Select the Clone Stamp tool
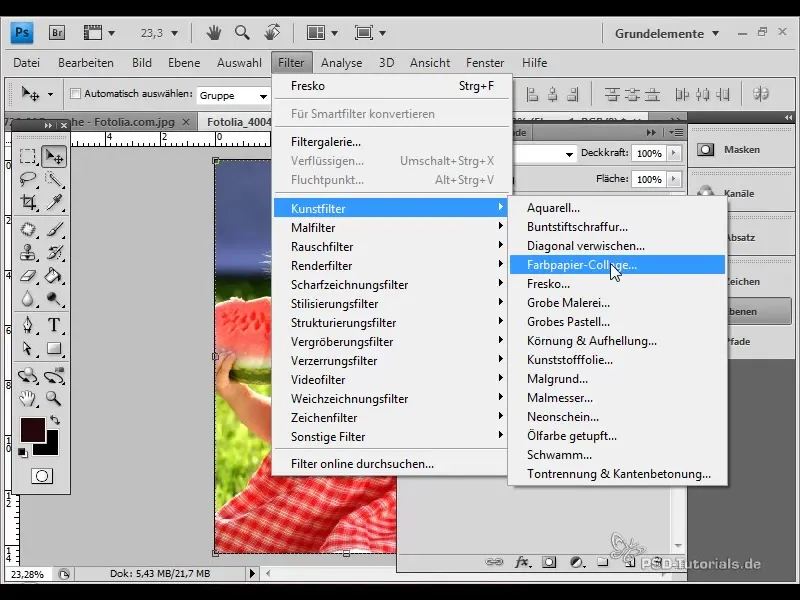The width and height of the screenshot is (800, 600). pos(28,252)
